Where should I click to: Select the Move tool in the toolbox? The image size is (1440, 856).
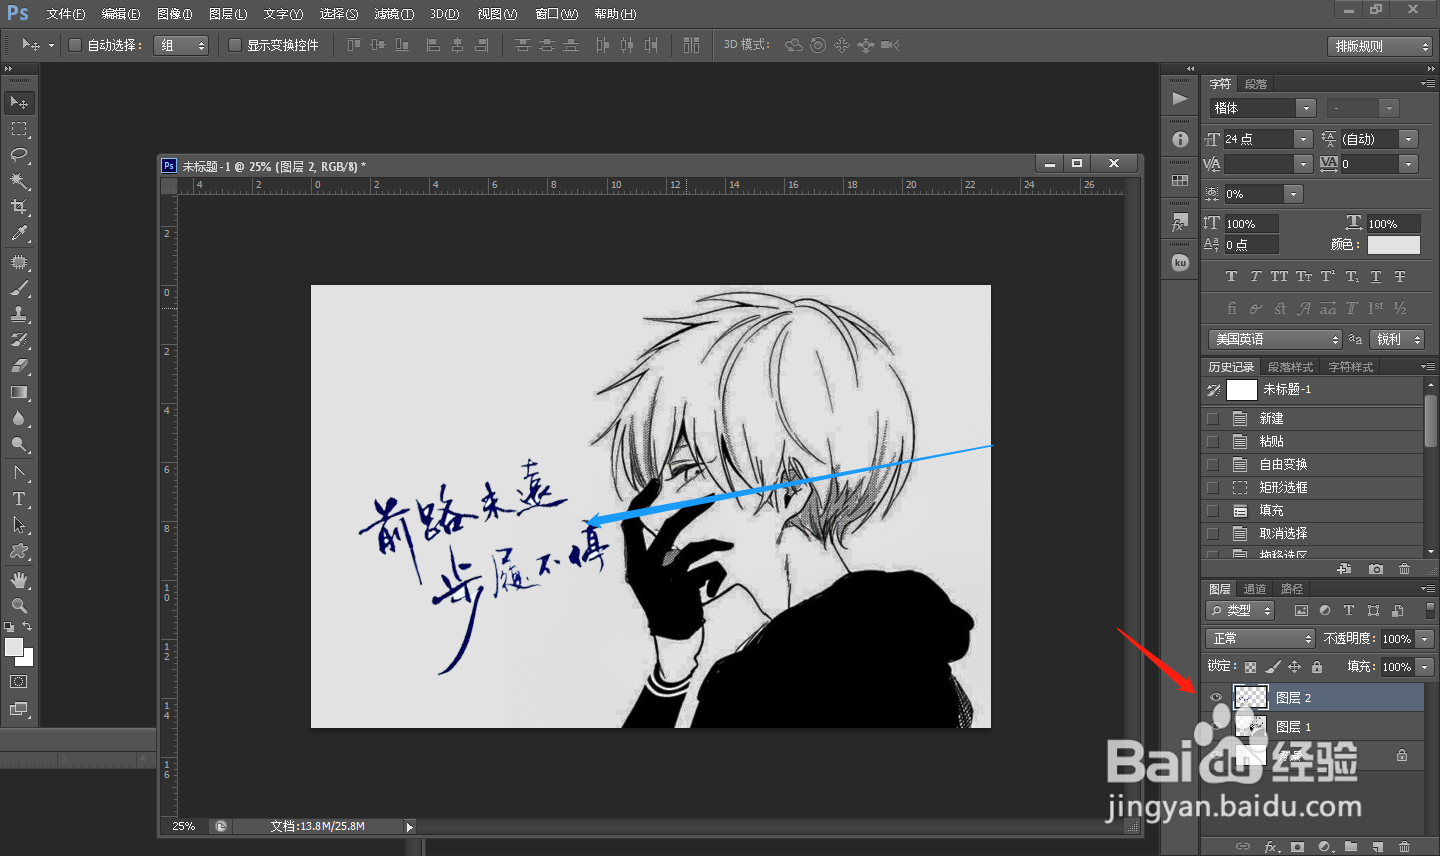click(19, 103)
